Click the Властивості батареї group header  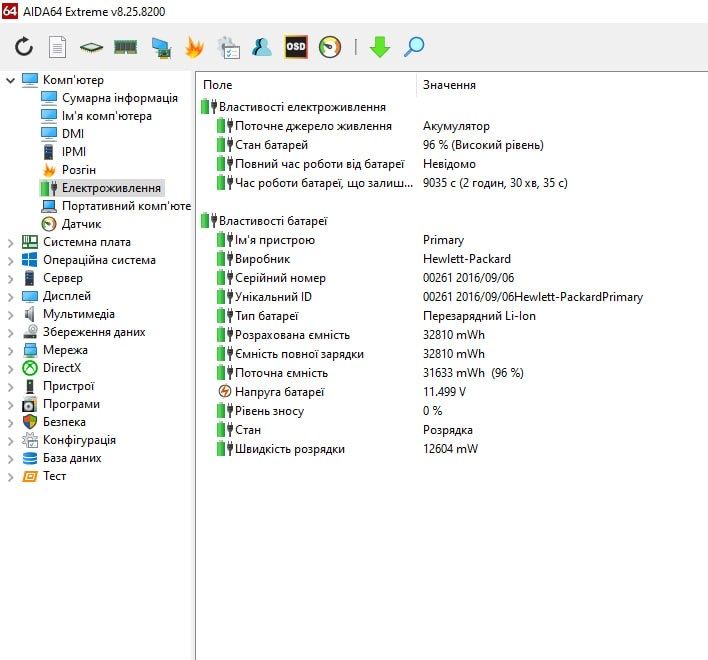(273, 221)
